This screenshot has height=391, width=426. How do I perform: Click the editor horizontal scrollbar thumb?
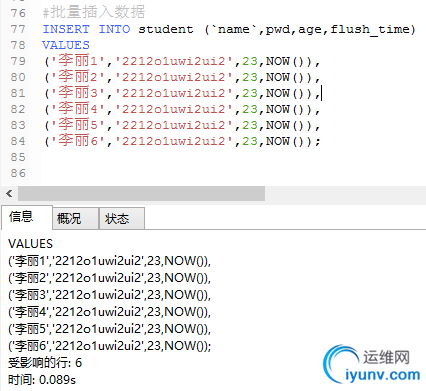(x=141, y=193)
